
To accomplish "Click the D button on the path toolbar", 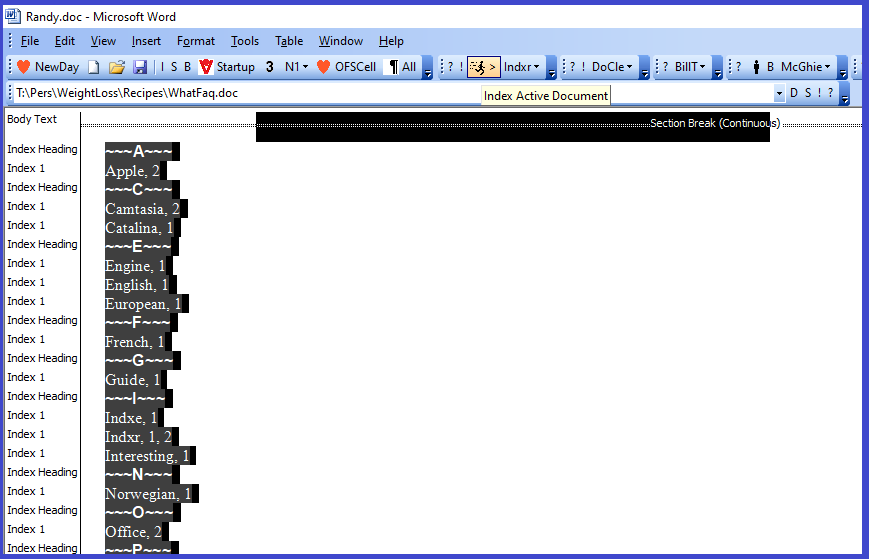I will [x=794, y=93].
